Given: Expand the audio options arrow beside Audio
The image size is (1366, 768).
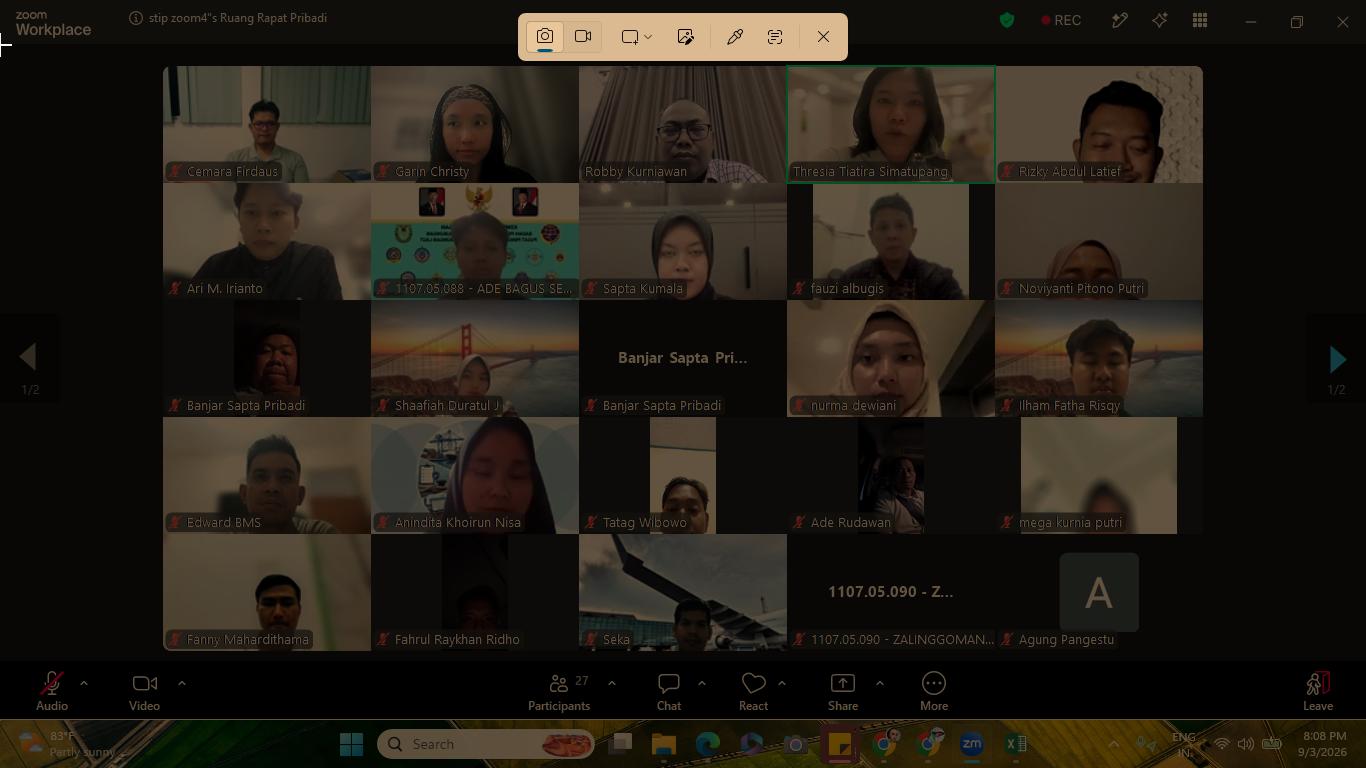Looking at the screenshot, I should [84, 684].
